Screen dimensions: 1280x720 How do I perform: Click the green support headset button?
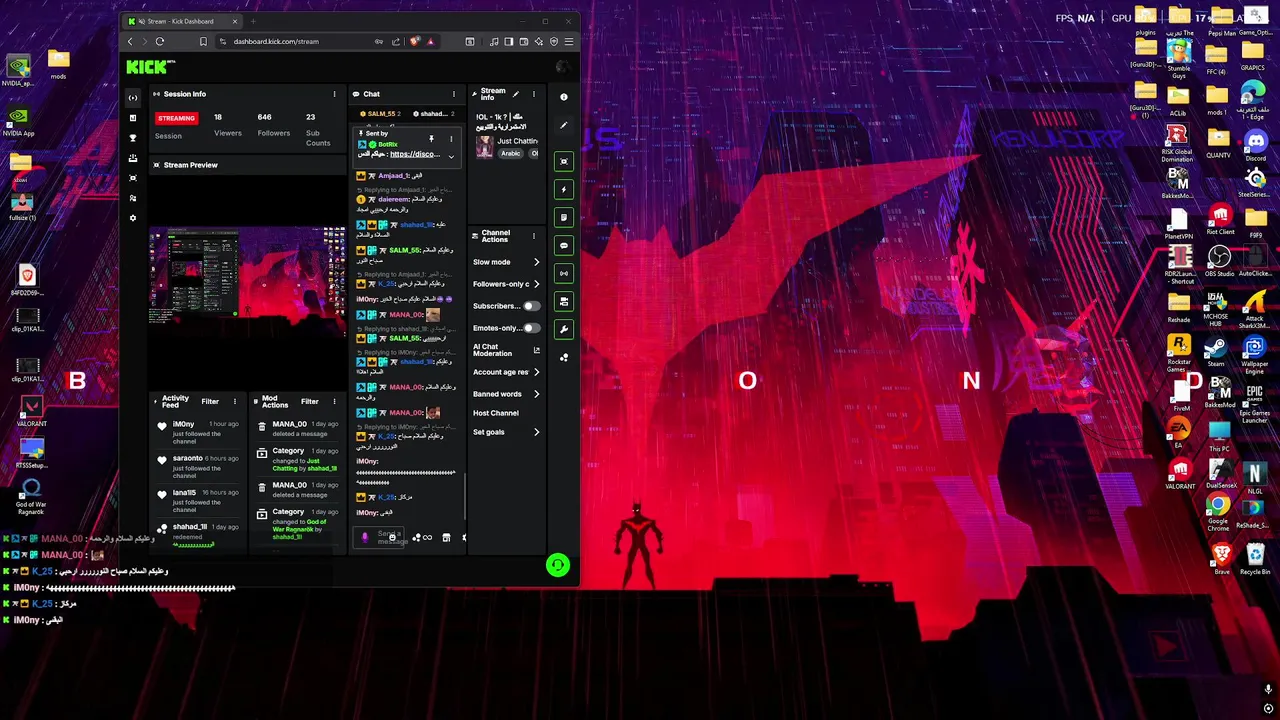pos(558,565)
